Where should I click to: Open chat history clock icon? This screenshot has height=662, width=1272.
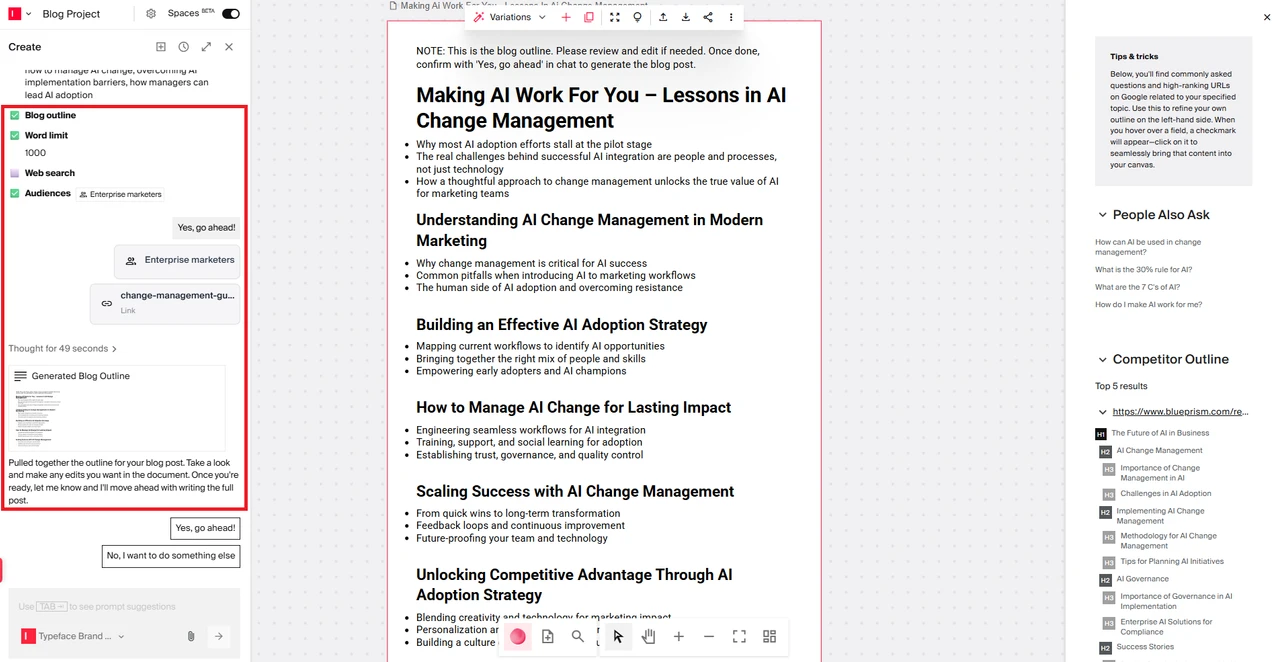pos(184,47)
